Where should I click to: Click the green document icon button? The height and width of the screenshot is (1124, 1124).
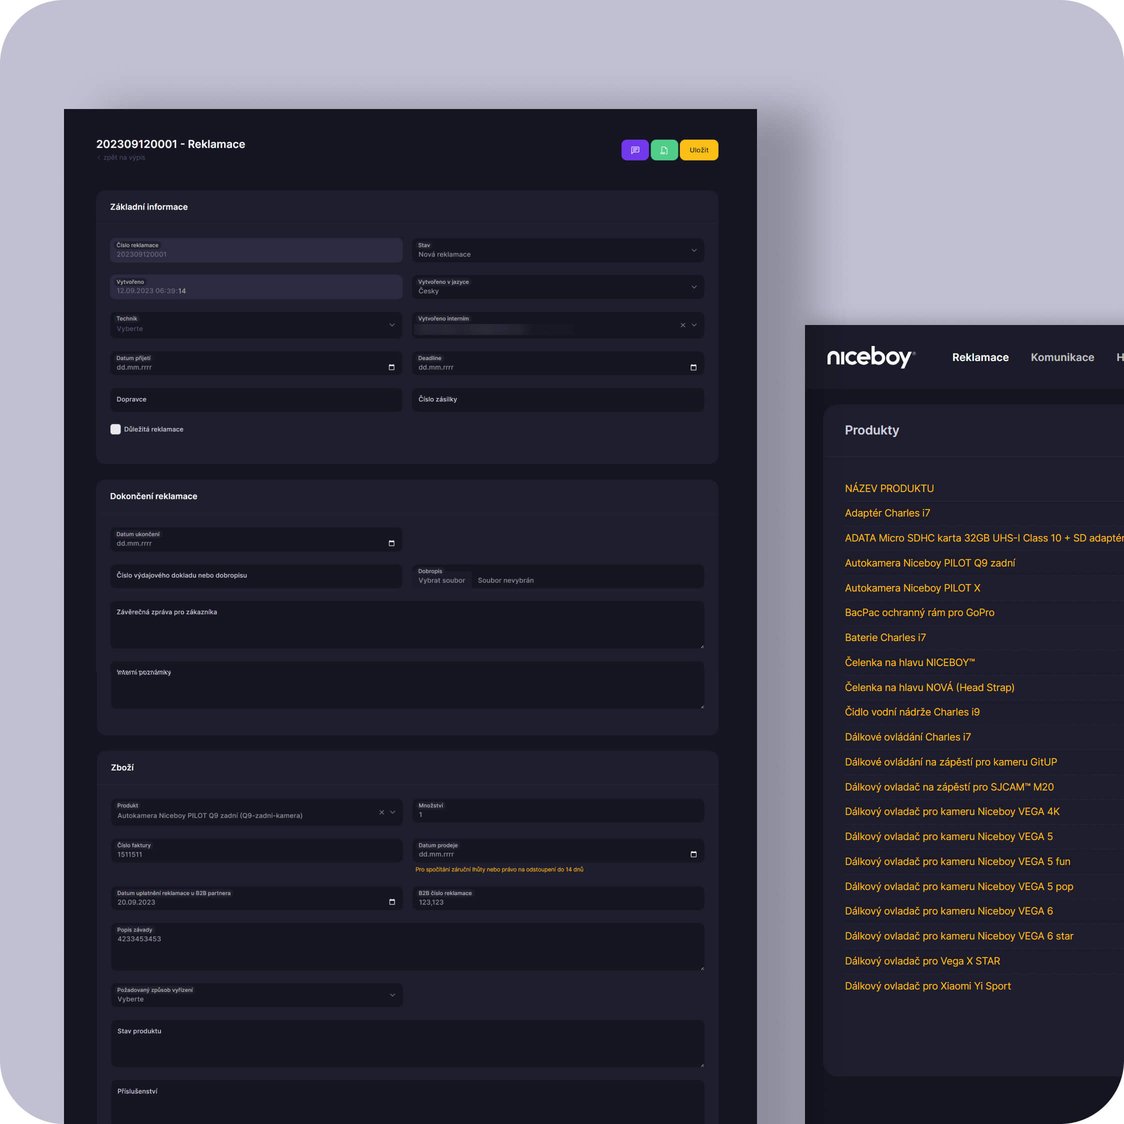point(664,150)
